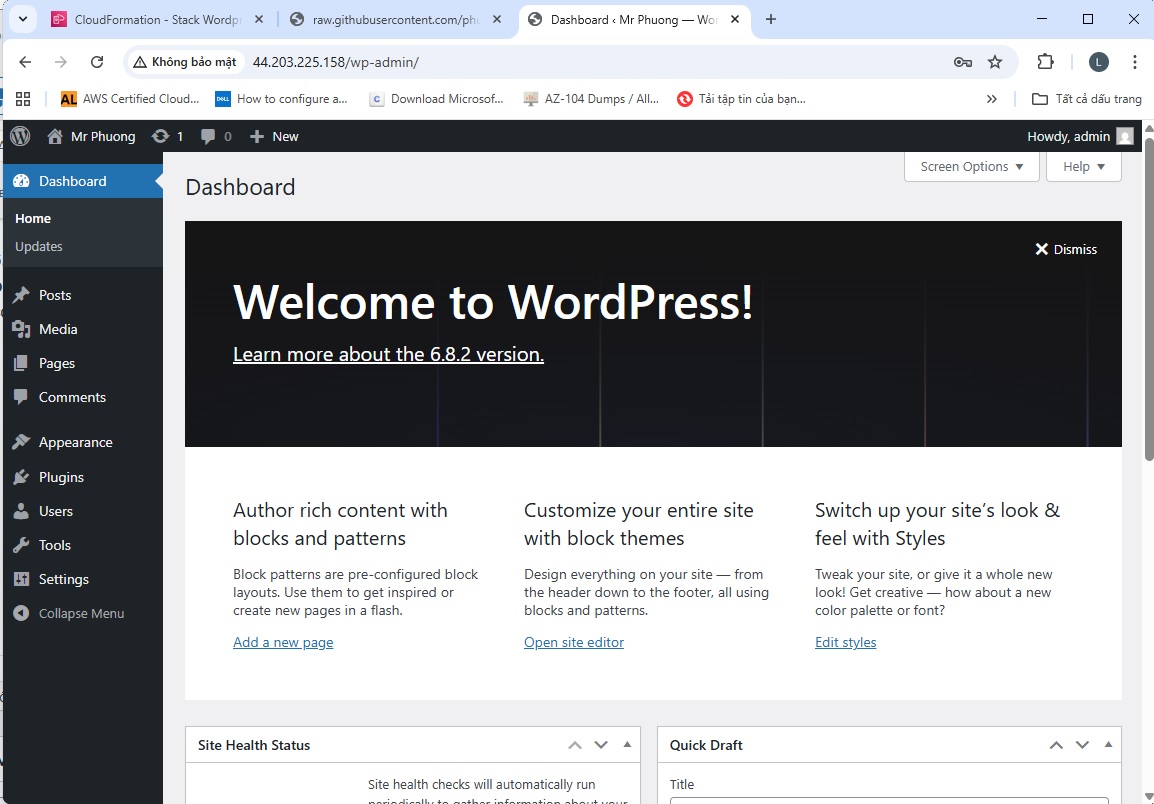Bookmark this page with star icon
This screenshot has height=804, width=1154.
pyautogui.click(x=995, y=62)
